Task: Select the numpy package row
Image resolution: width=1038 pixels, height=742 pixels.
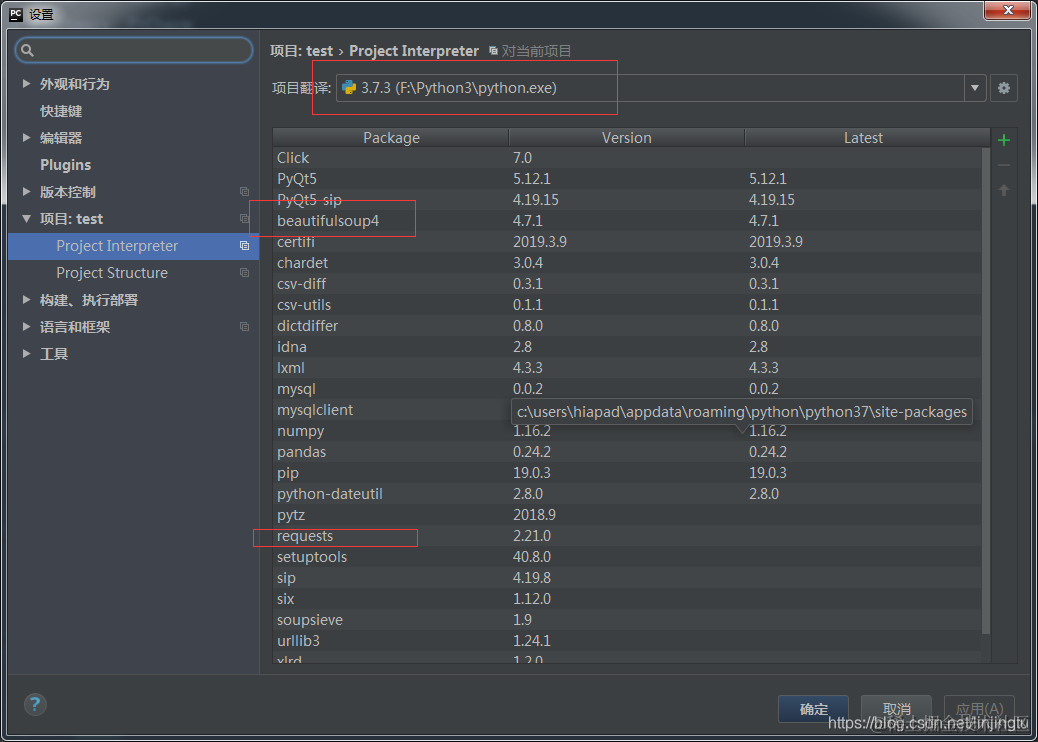Action: [x=627, y=431]
